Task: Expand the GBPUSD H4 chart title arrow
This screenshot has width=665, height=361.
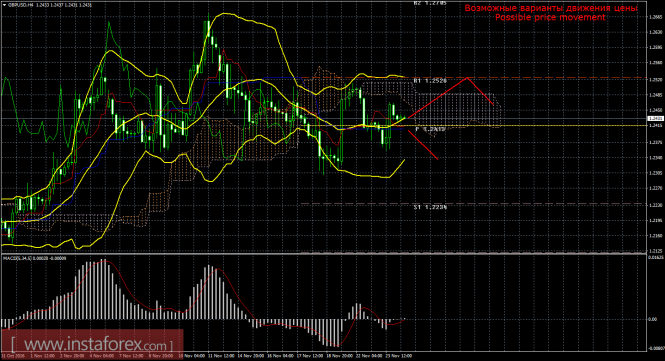Action: [4, 5]
